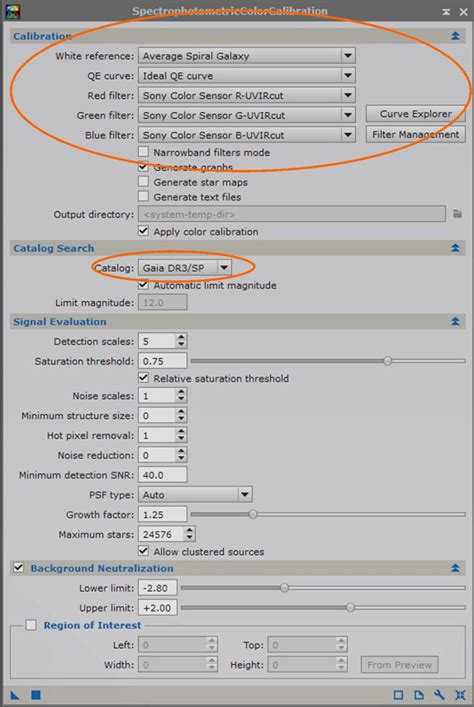Click the Saturation threshold value field
This screenshot has height=707, width=474.
162,361
